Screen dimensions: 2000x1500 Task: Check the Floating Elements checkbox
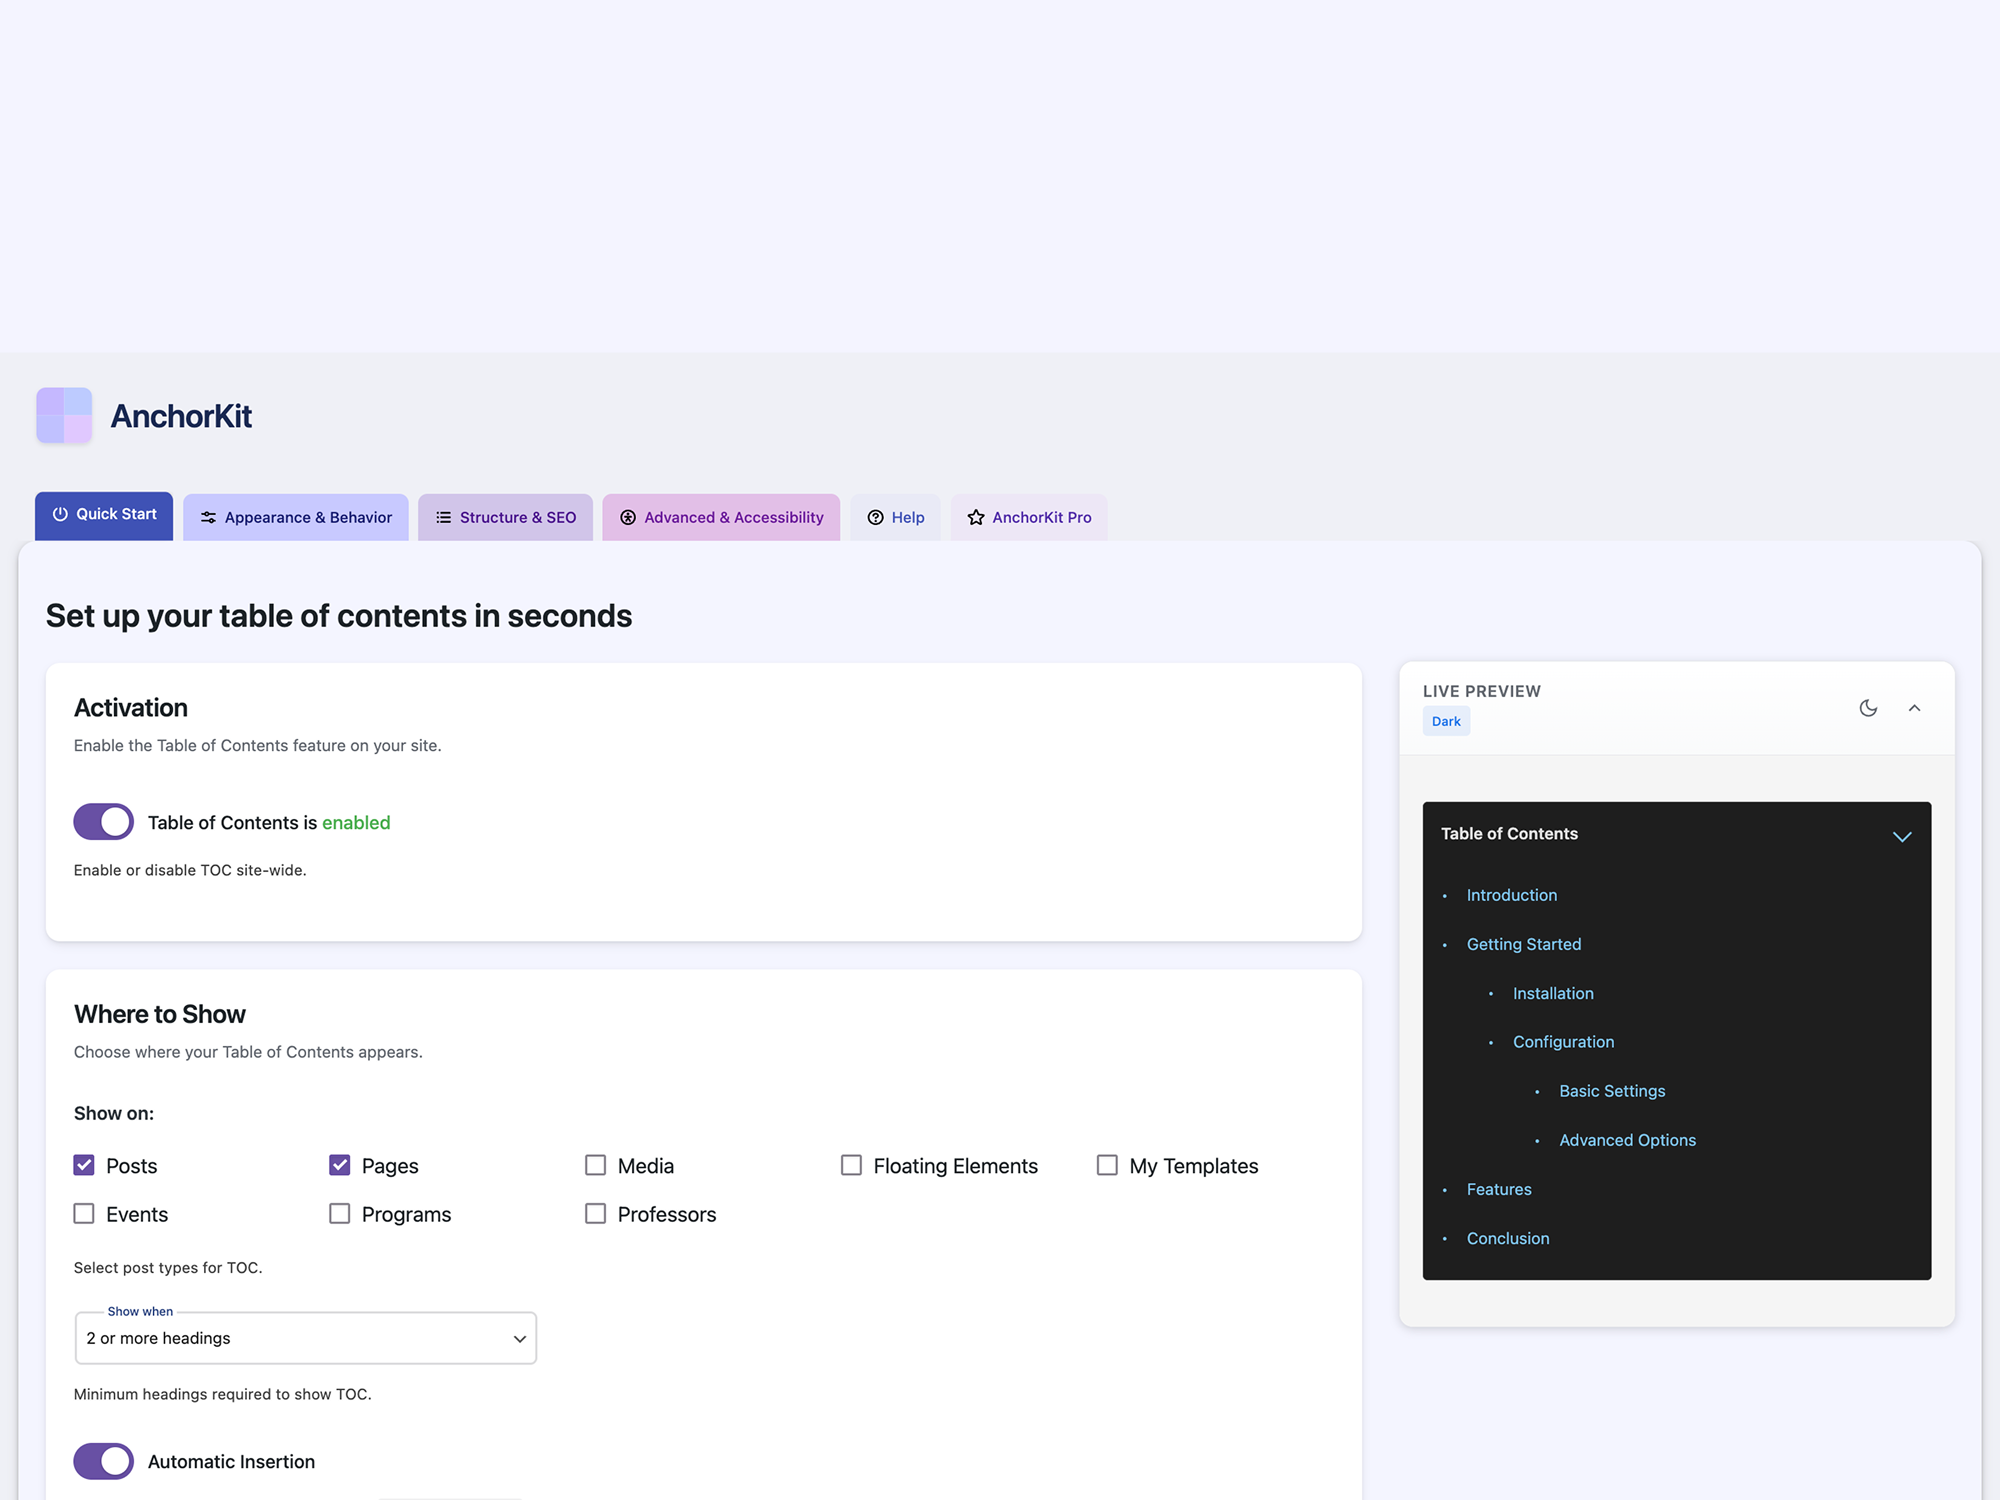[851, 1165]
